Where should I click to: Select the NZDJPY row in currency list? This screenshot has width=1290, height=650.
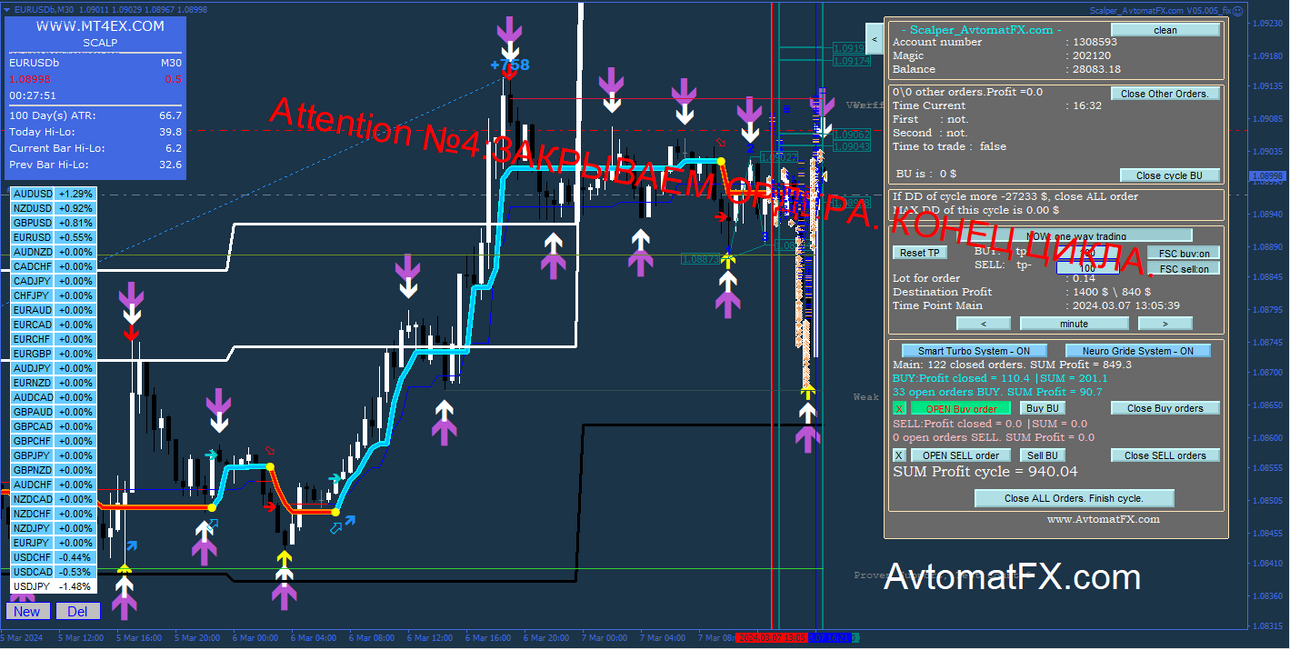(53, 527)
